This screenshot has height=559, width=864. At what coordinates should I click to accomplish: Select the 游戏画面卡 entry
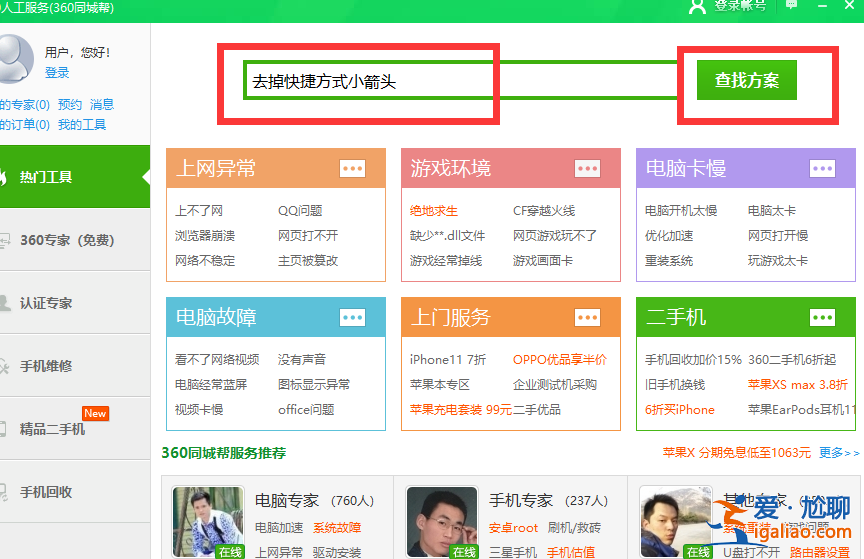(x=543, y=260)
